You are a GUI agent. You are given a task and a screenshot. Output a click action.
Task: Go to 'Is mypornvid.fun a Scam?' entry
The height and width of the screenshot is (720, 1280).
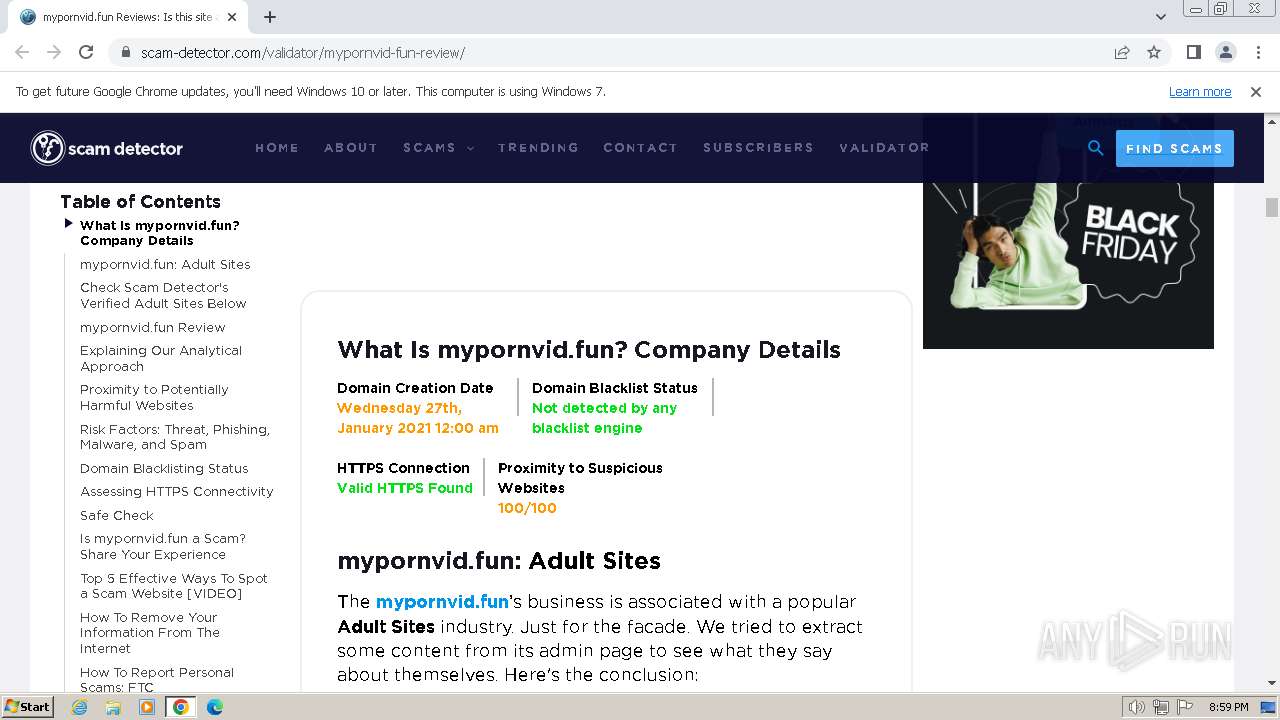point(163,546)
